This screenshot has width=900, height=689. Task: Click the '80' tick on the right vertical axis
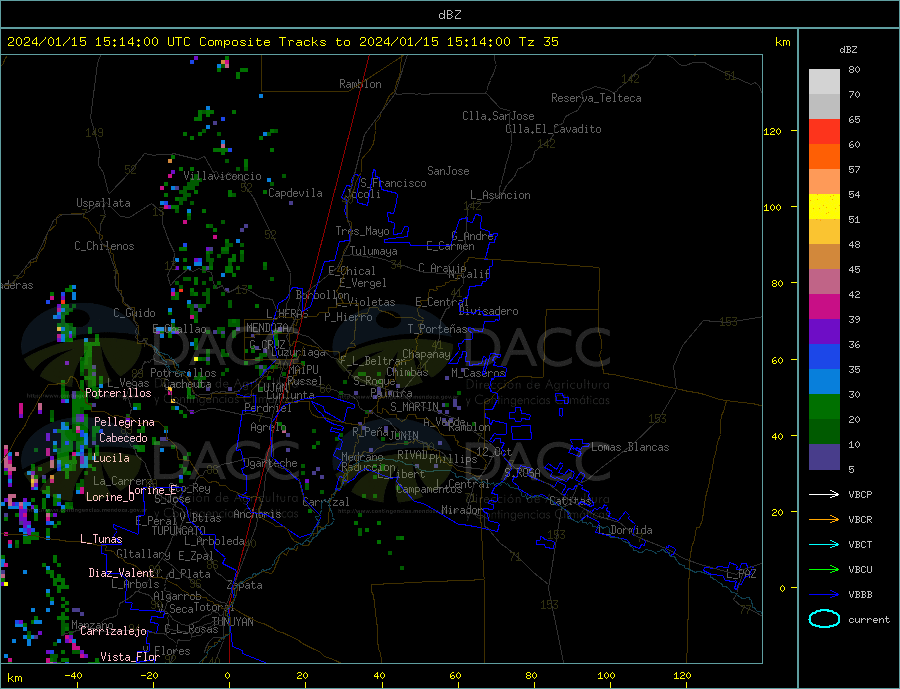(777, 283)
